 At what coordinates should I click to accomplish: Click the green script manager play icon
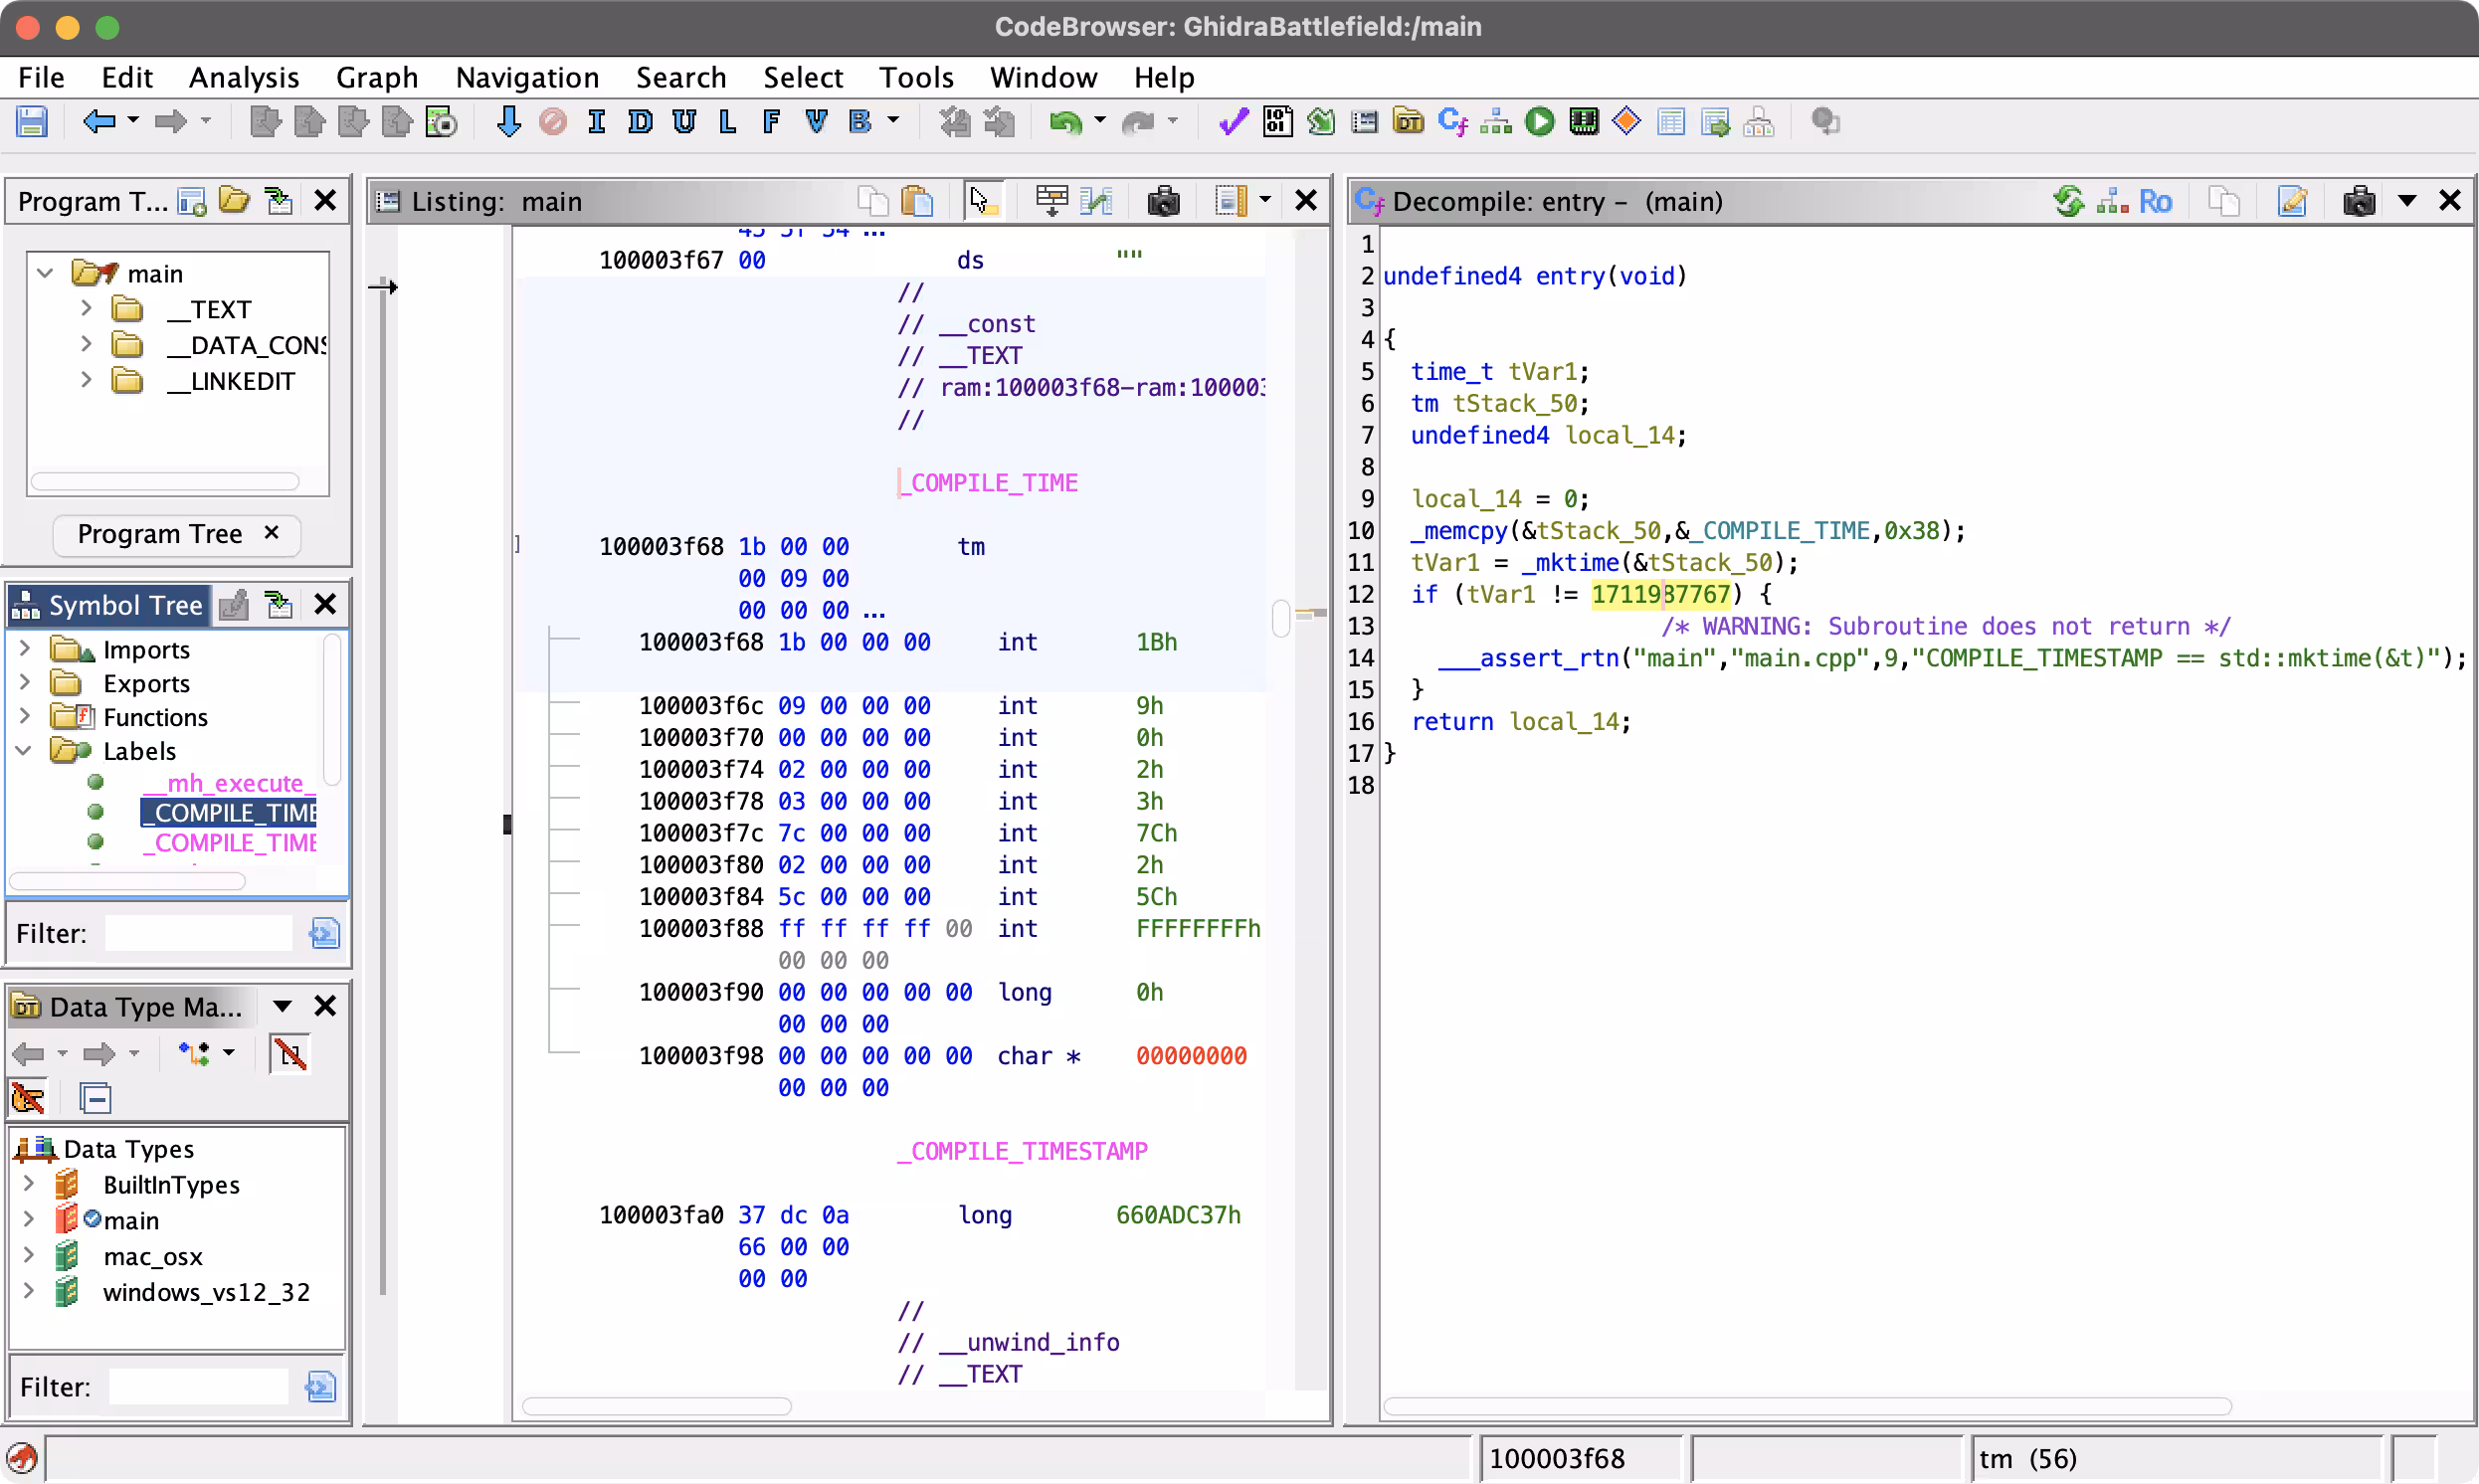coord(1540,122)
